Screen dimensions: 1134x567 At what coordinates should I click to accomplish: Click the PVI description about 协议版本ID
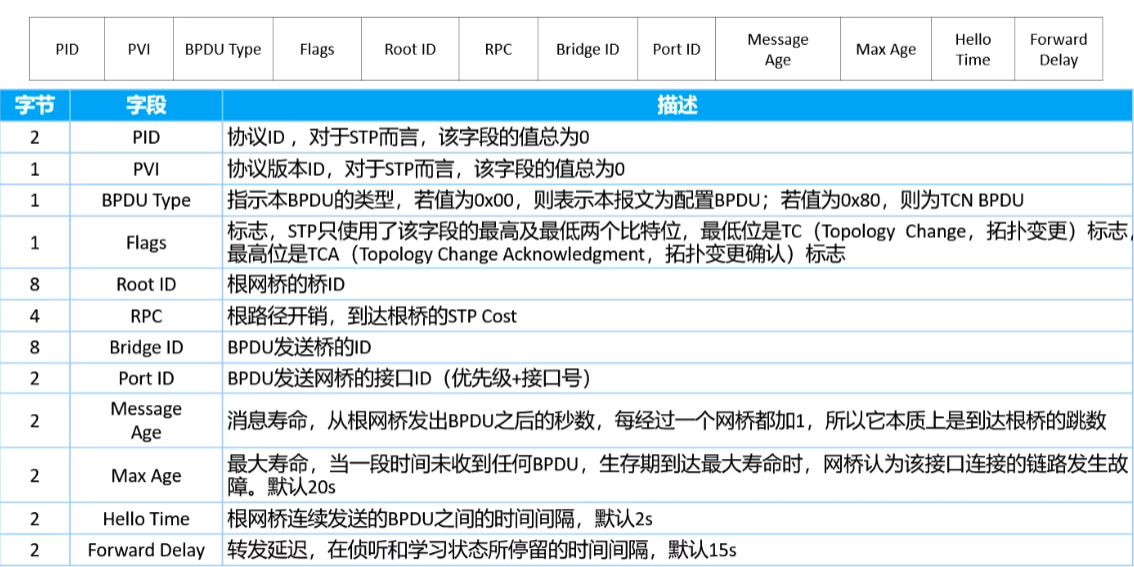click(x=678, y=169)
